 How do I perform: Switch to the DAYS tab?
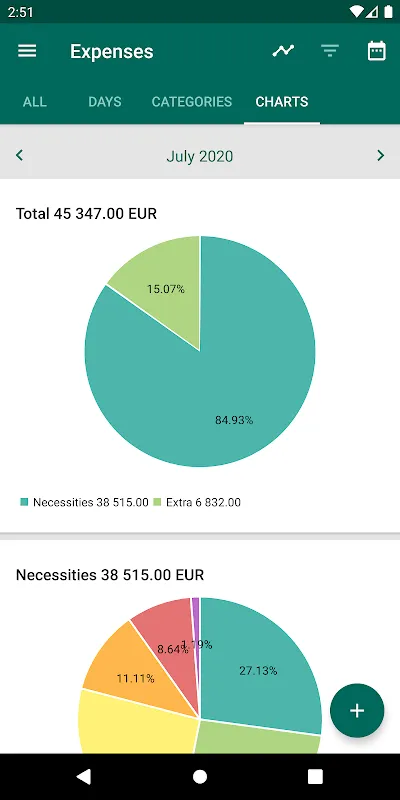coord(105,102)
